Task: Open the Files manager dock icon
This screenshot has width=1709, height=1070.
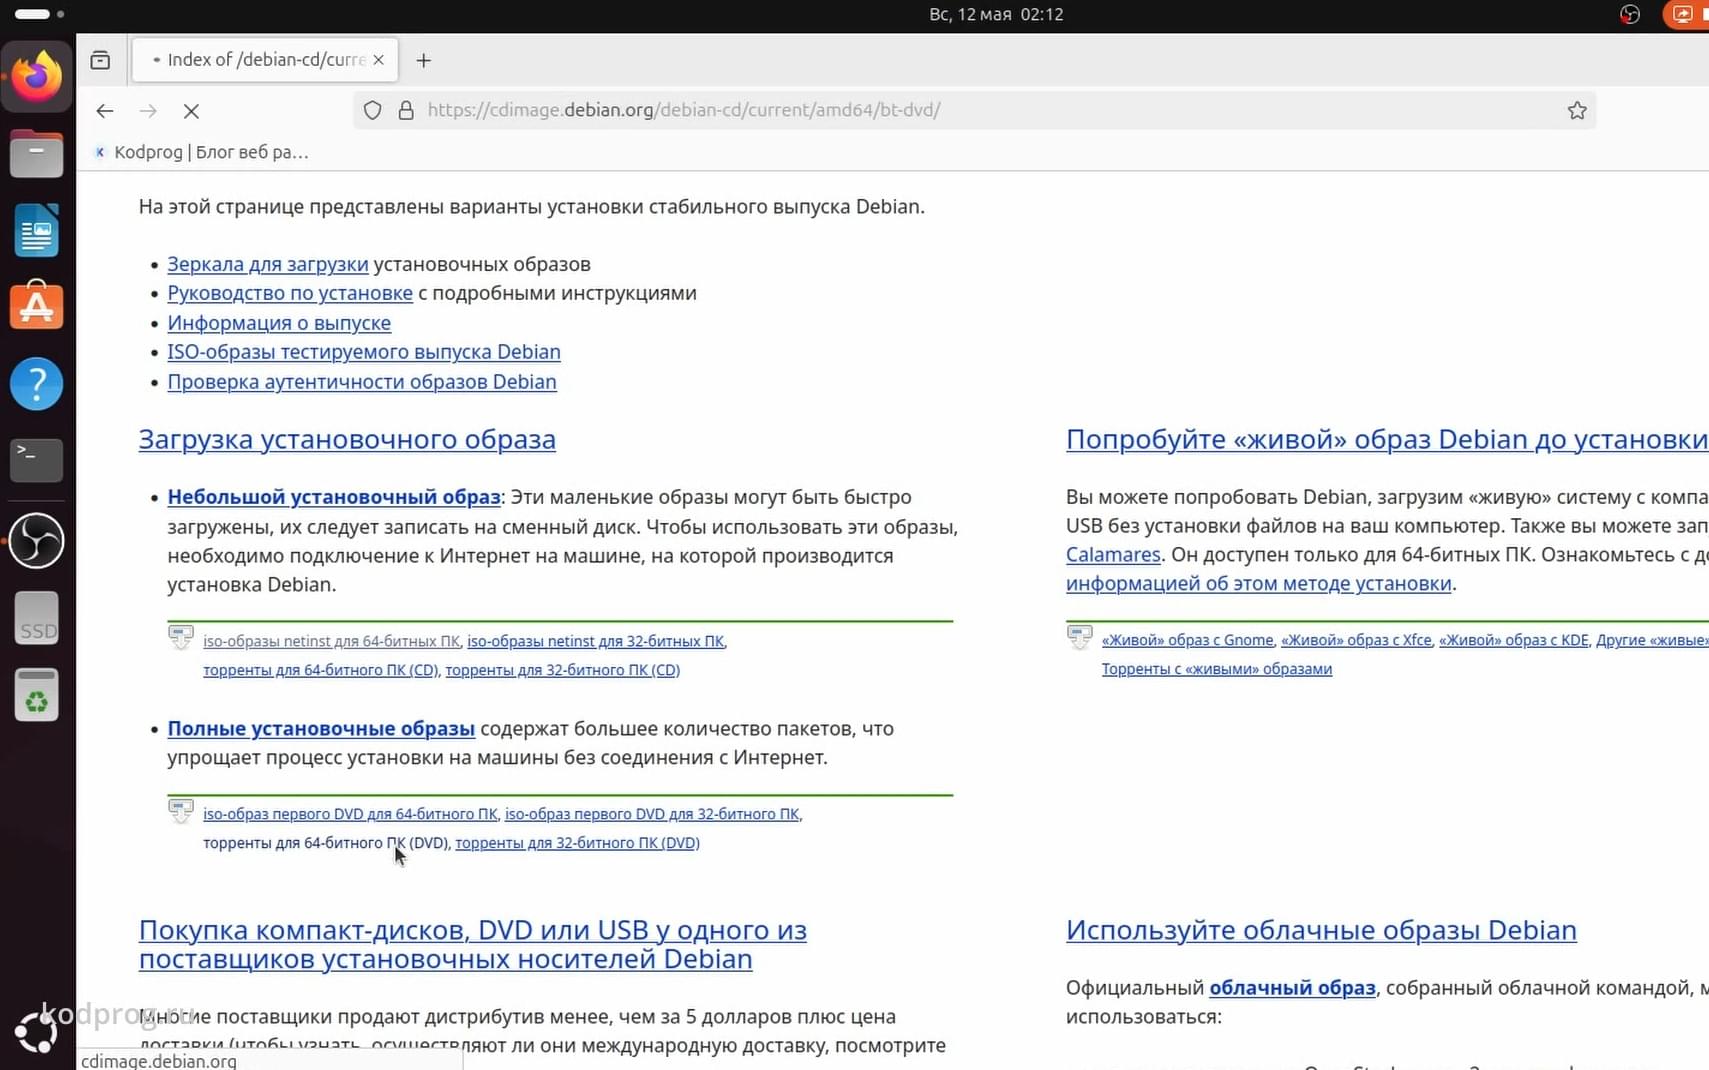Action: (37, 154)
